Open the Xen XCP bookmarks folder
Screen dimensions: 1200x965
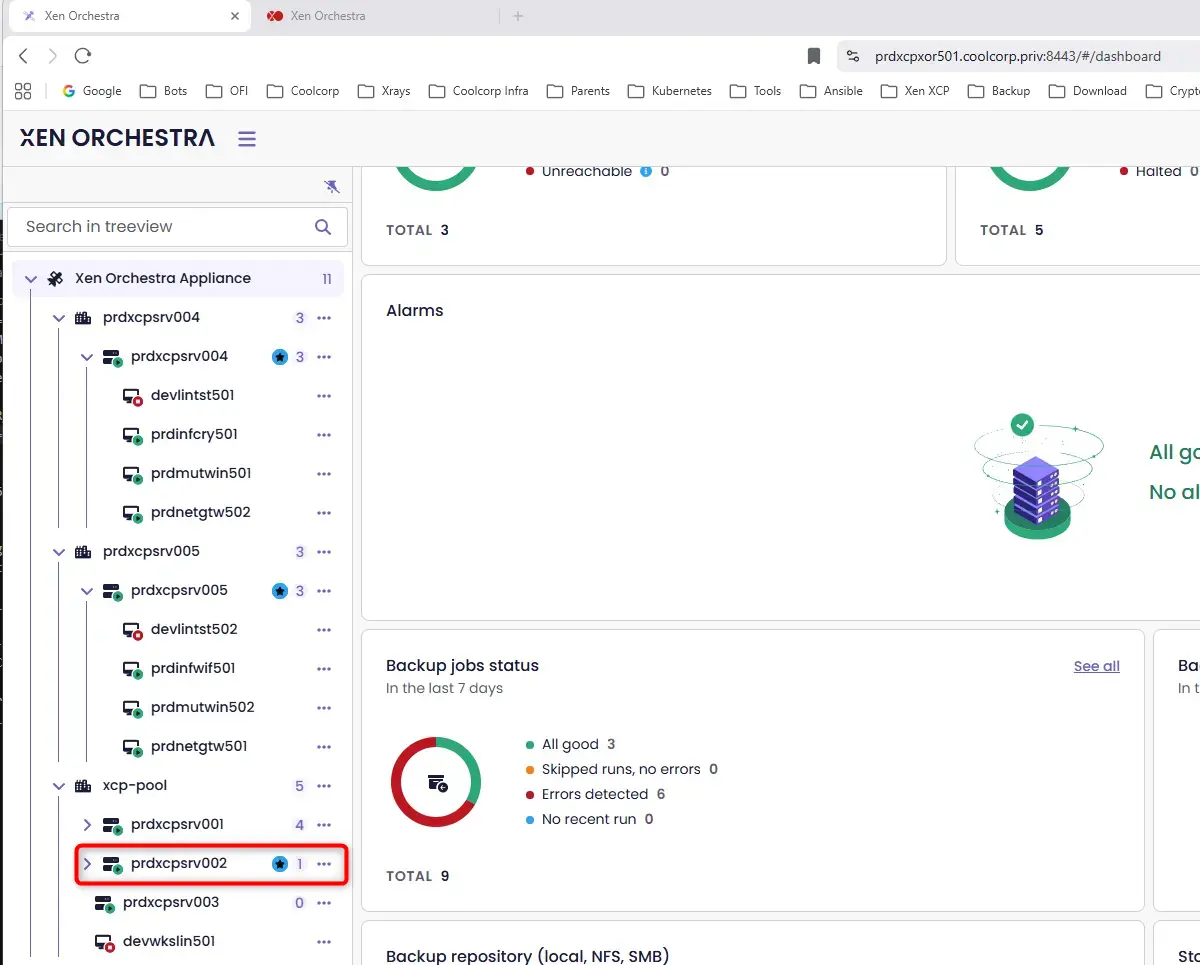915,91
